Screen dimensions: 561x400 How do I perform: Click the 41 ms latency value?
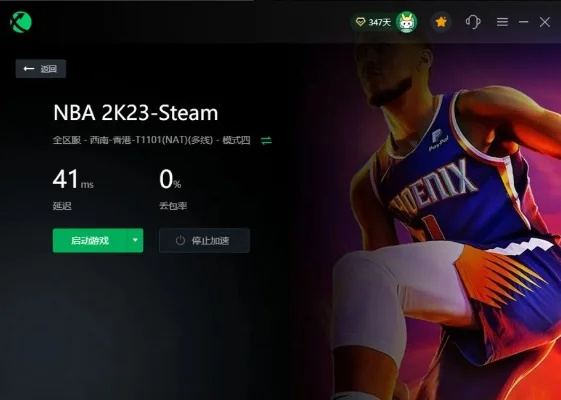[x=73, y=179]
